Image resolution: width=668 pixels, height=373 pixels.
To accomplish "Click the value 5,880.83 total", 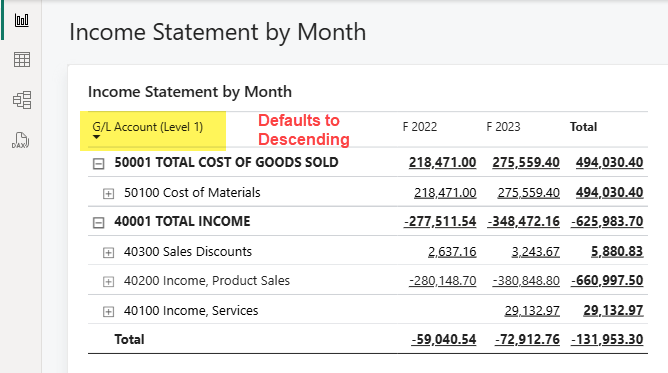I will 617,252.
